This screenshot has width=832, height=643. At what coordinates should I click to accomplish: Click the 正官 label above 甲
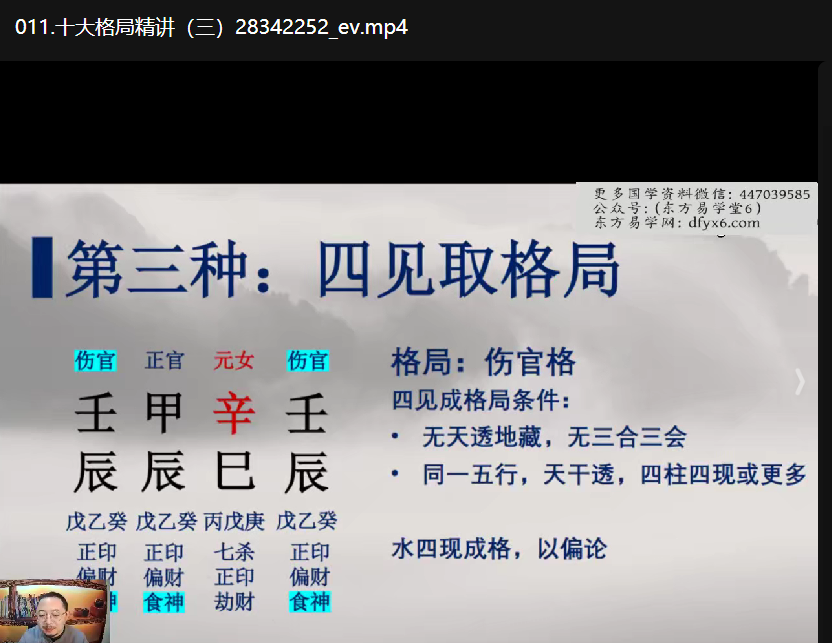[165, 361]
